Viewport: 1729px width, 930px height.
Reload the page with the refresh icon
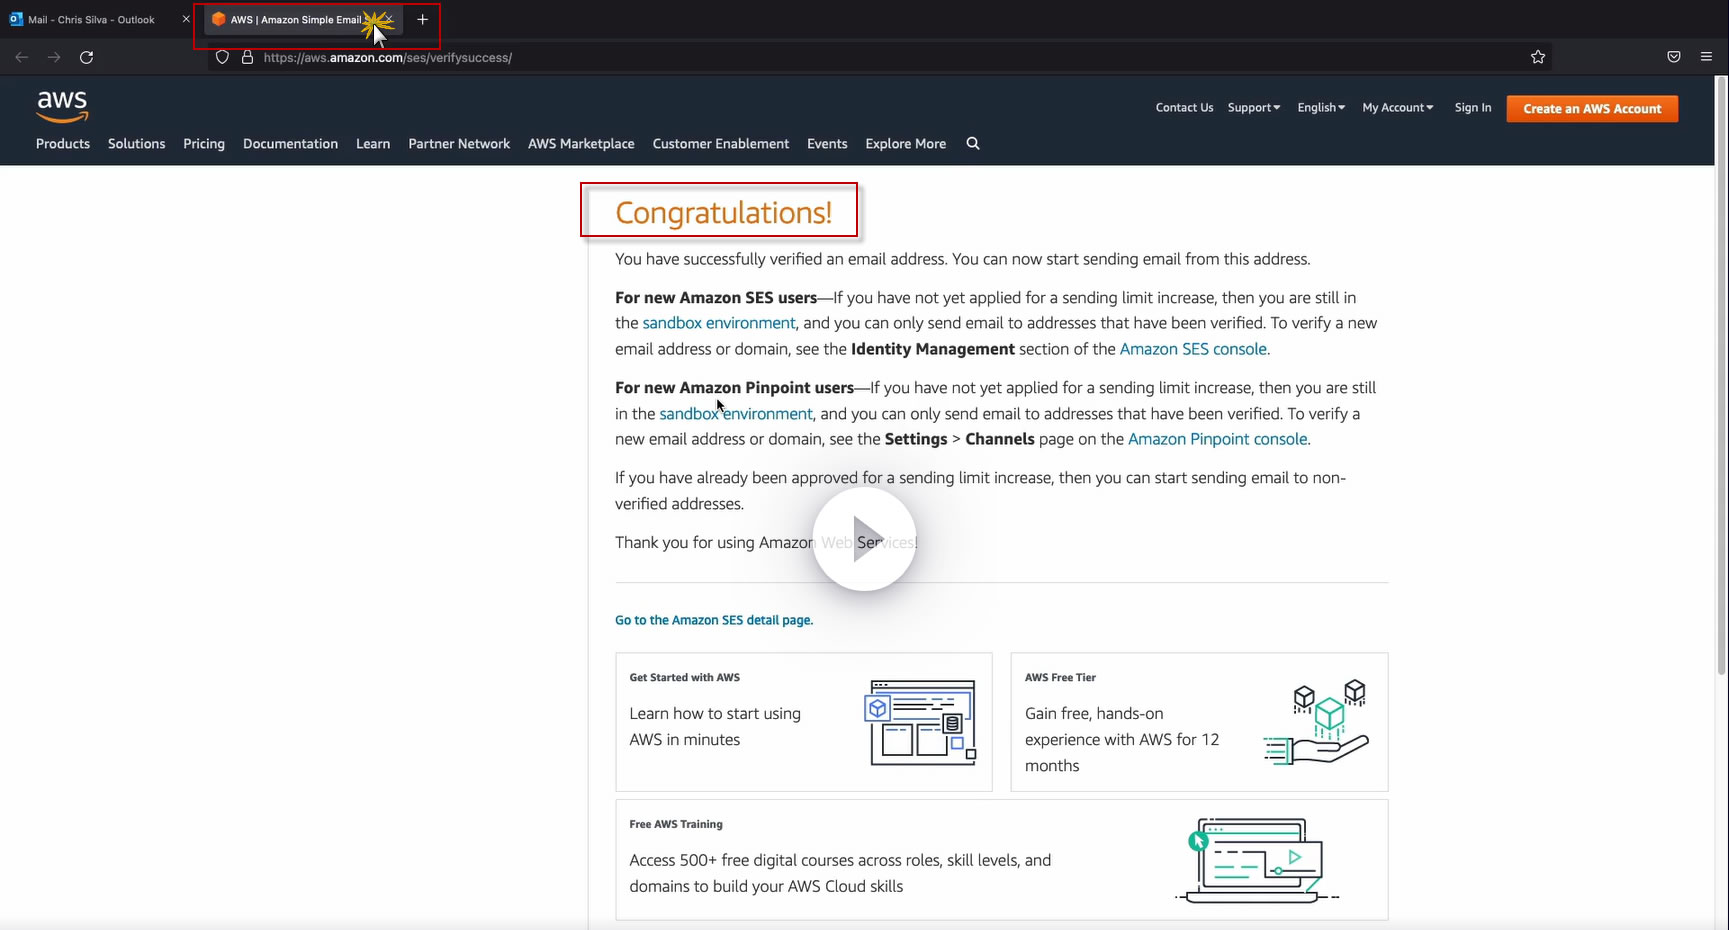click(x=87, y=57)
